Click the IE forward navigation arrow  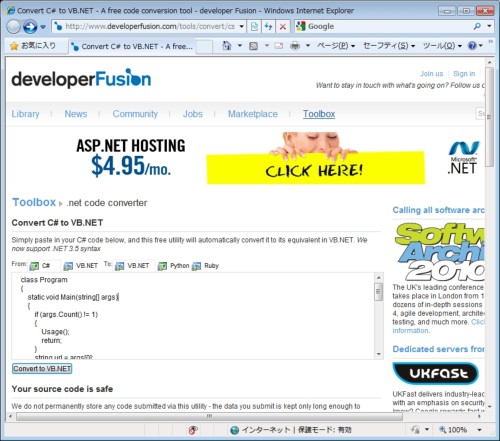coord(30,26)
